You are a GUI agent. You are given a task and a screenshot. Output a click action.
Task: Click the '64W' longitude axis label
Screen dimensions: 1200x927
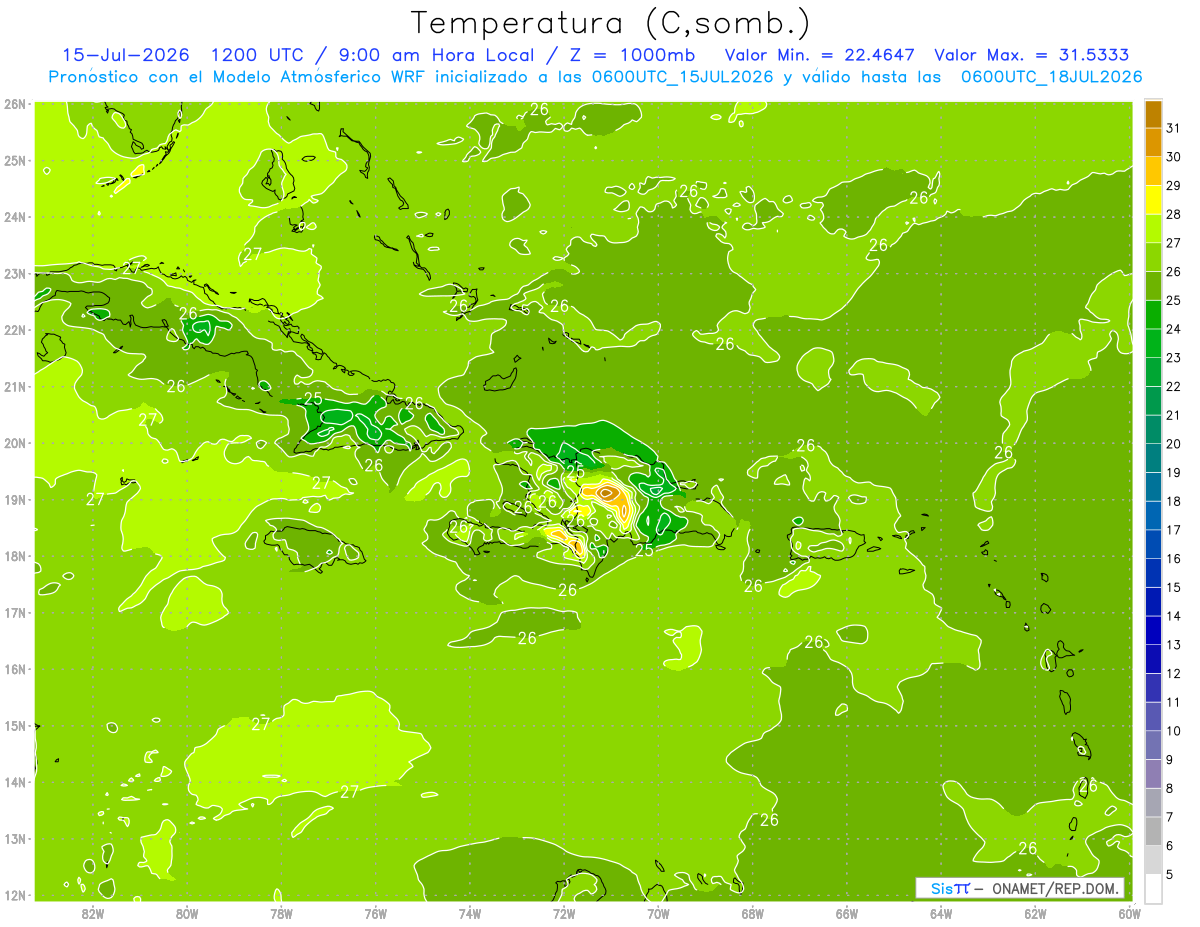(941, 912)
